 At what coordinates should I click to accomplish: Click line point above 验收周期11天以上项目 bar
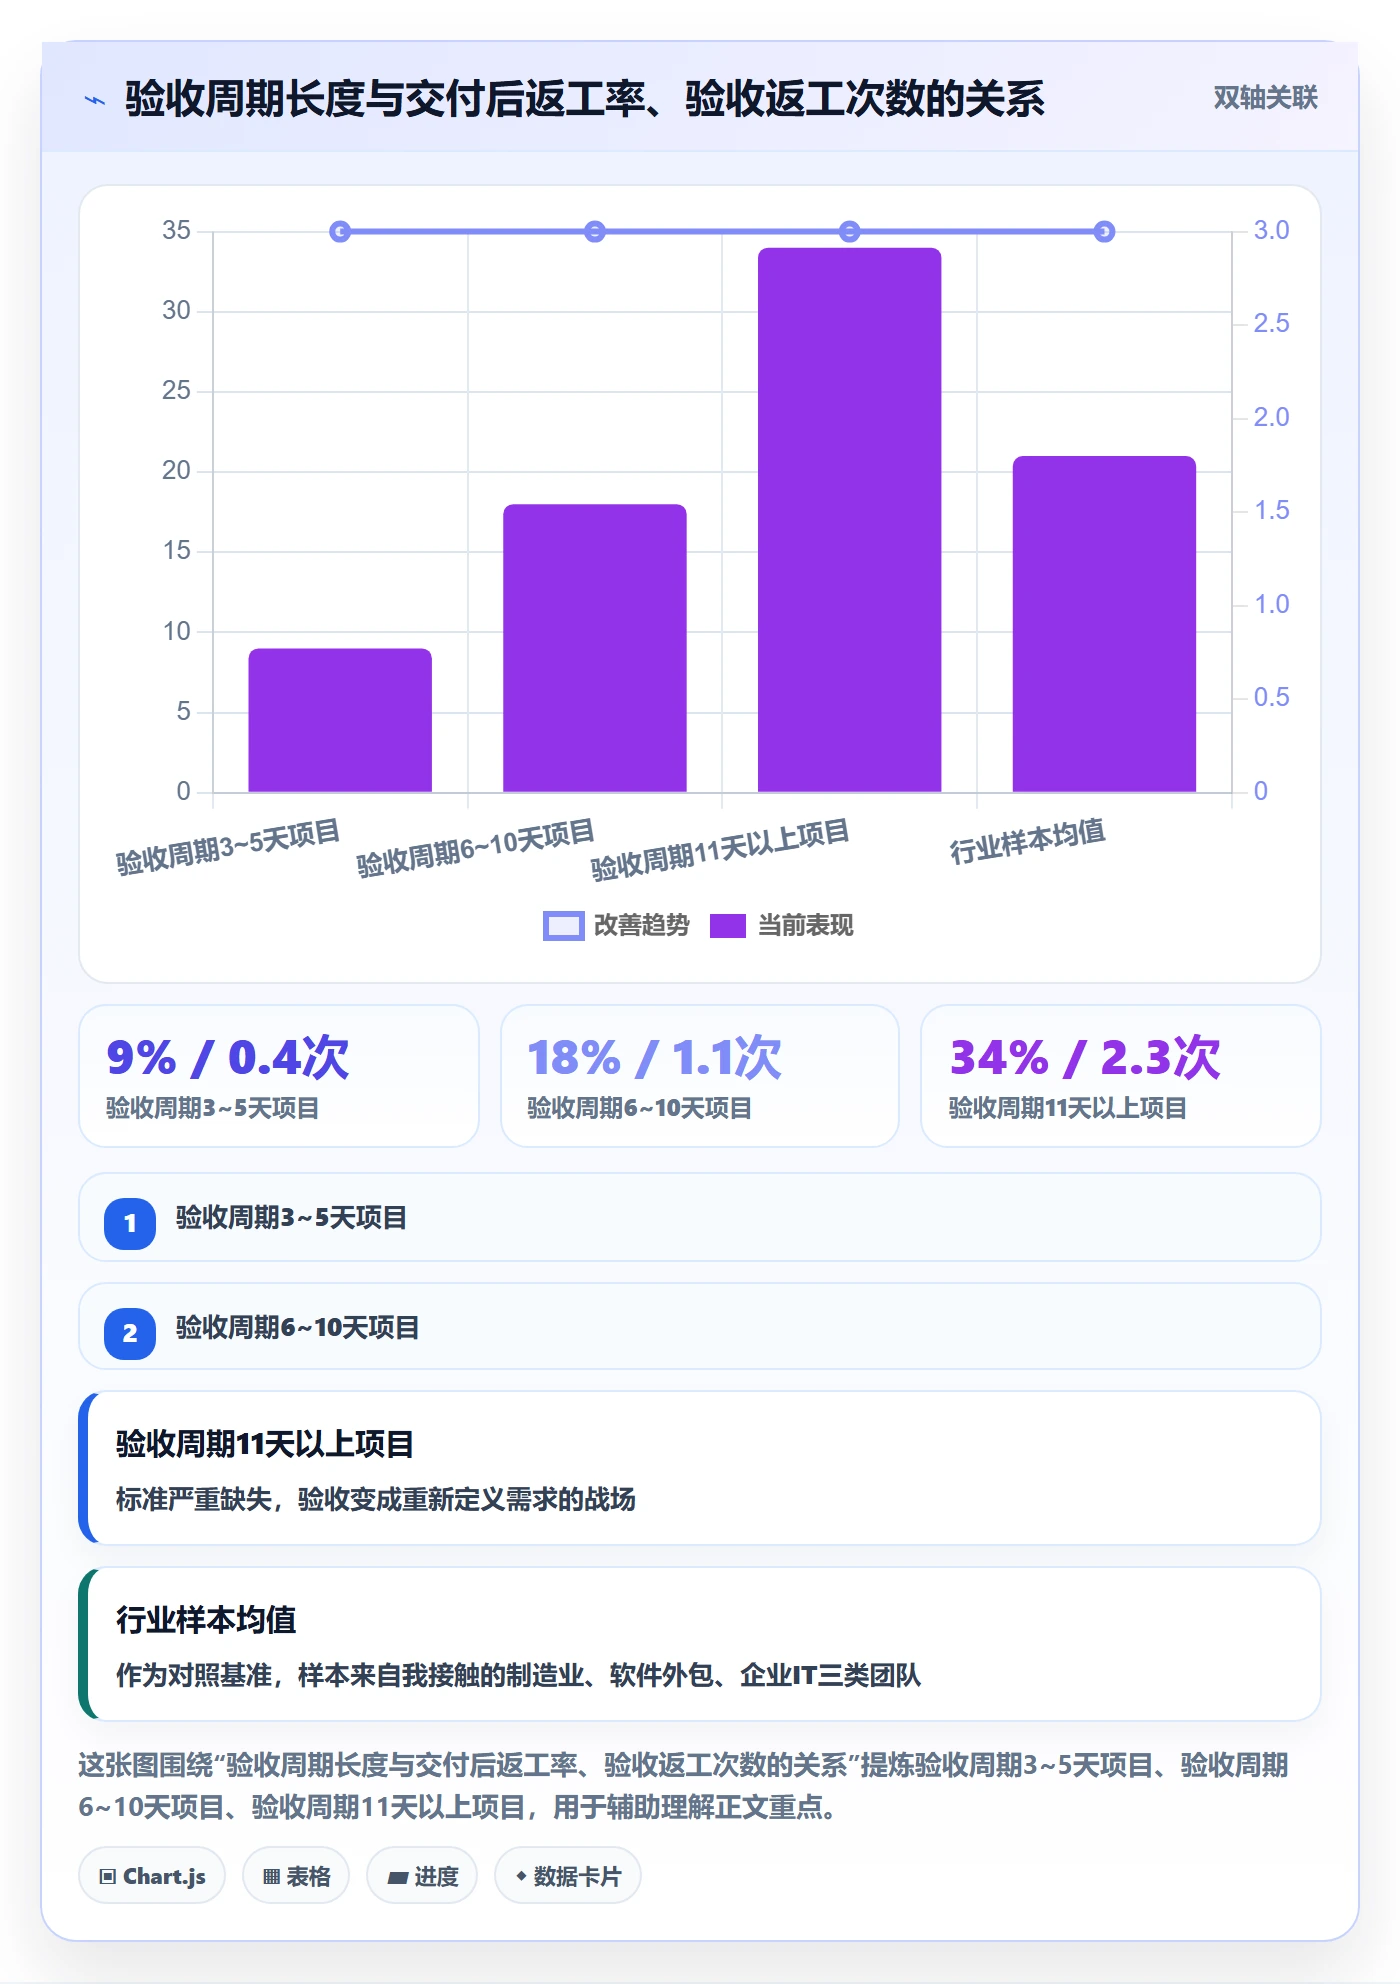849,232
